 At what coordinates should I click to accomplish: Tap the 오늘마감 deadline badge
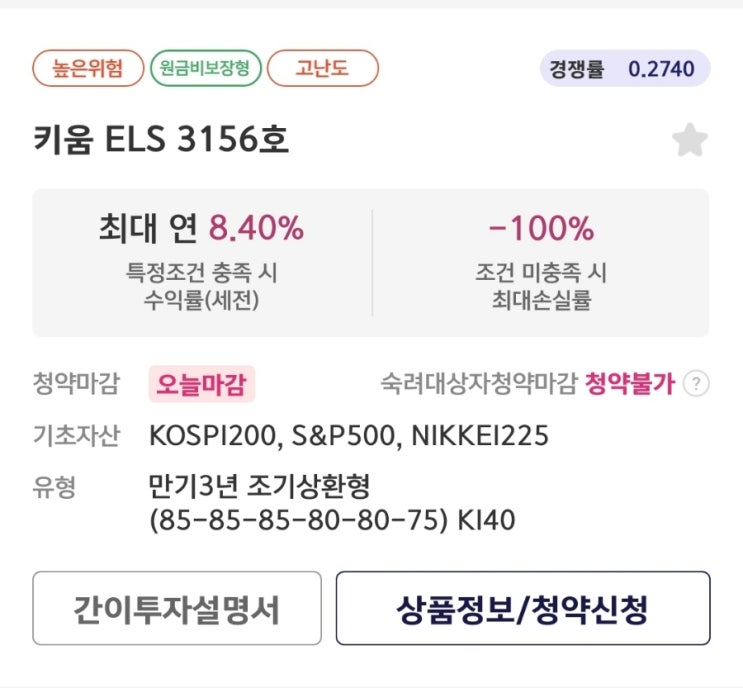(201, 384)
